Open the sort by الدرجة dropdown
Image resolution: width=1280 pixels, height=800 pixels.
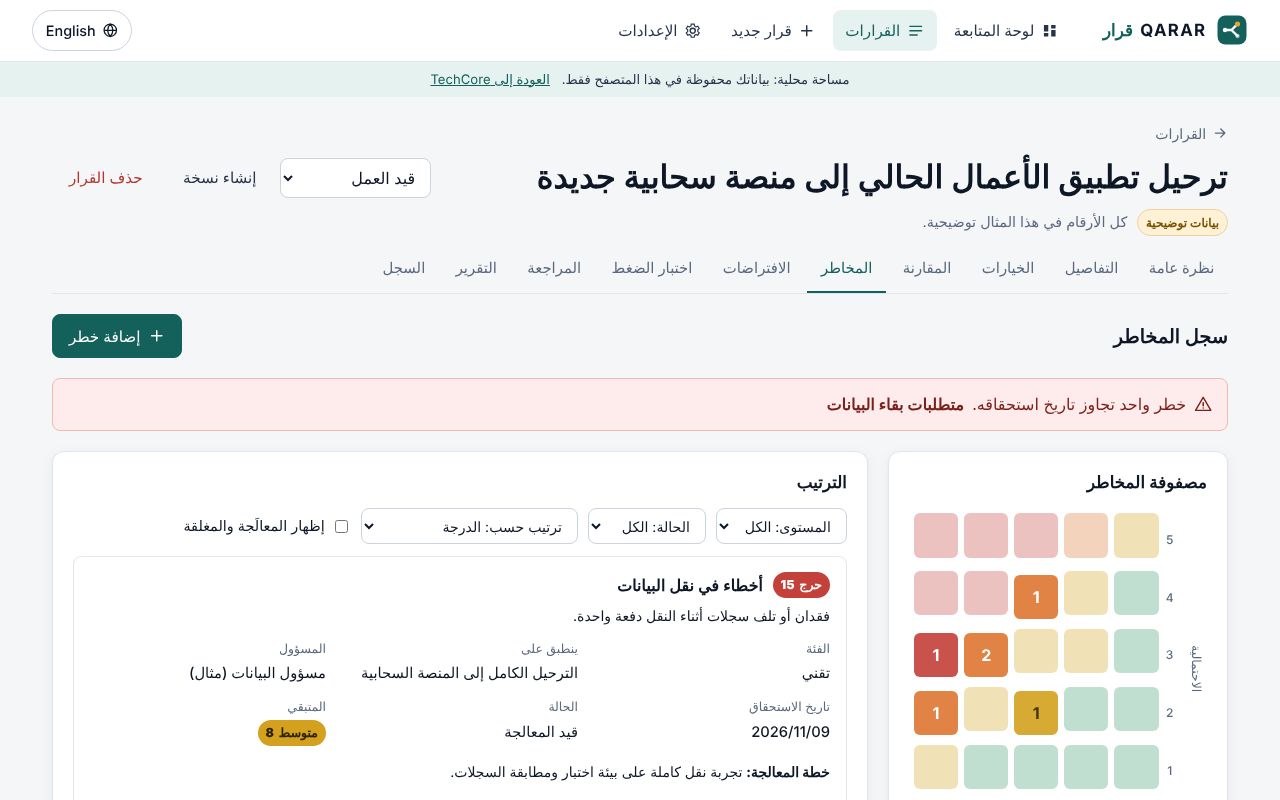click(x=469, y=526)
